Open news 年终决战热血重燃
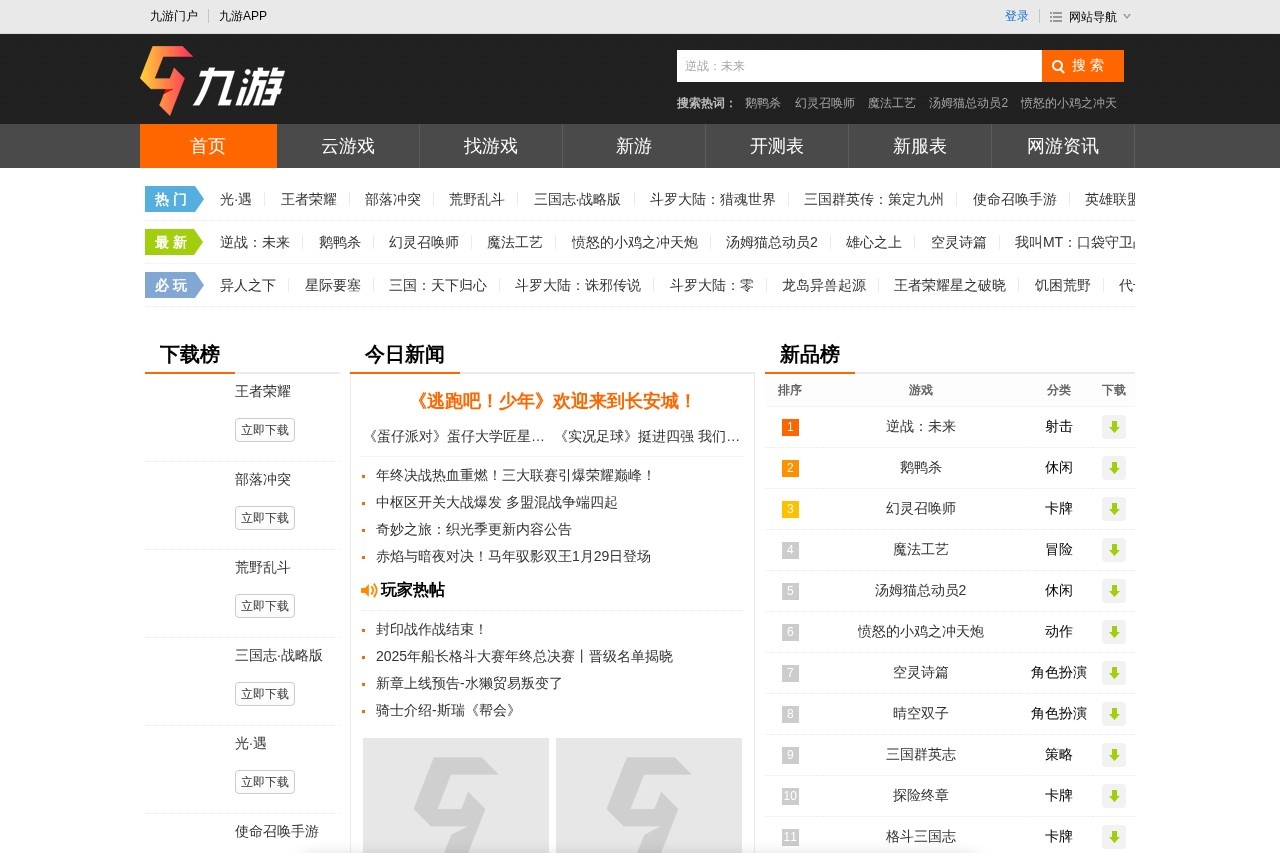Screen dimensions: 1280x853 coord(515,475)
